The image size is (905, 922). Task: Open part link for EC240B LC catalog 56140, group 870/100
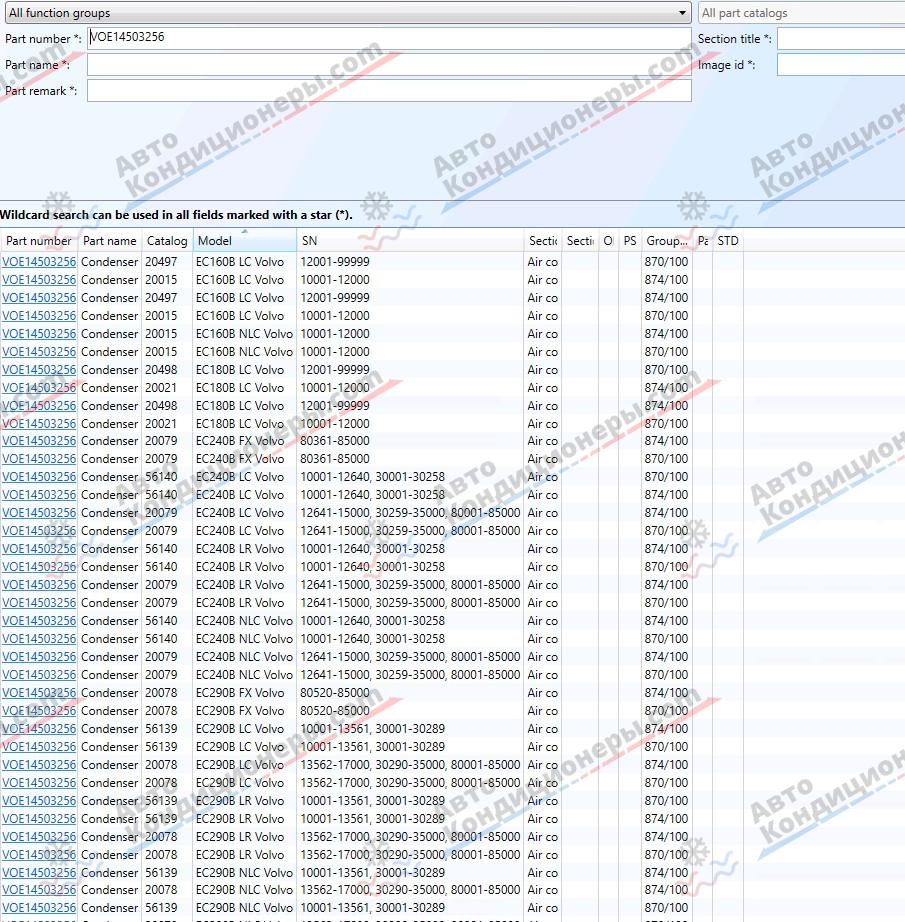39,477
